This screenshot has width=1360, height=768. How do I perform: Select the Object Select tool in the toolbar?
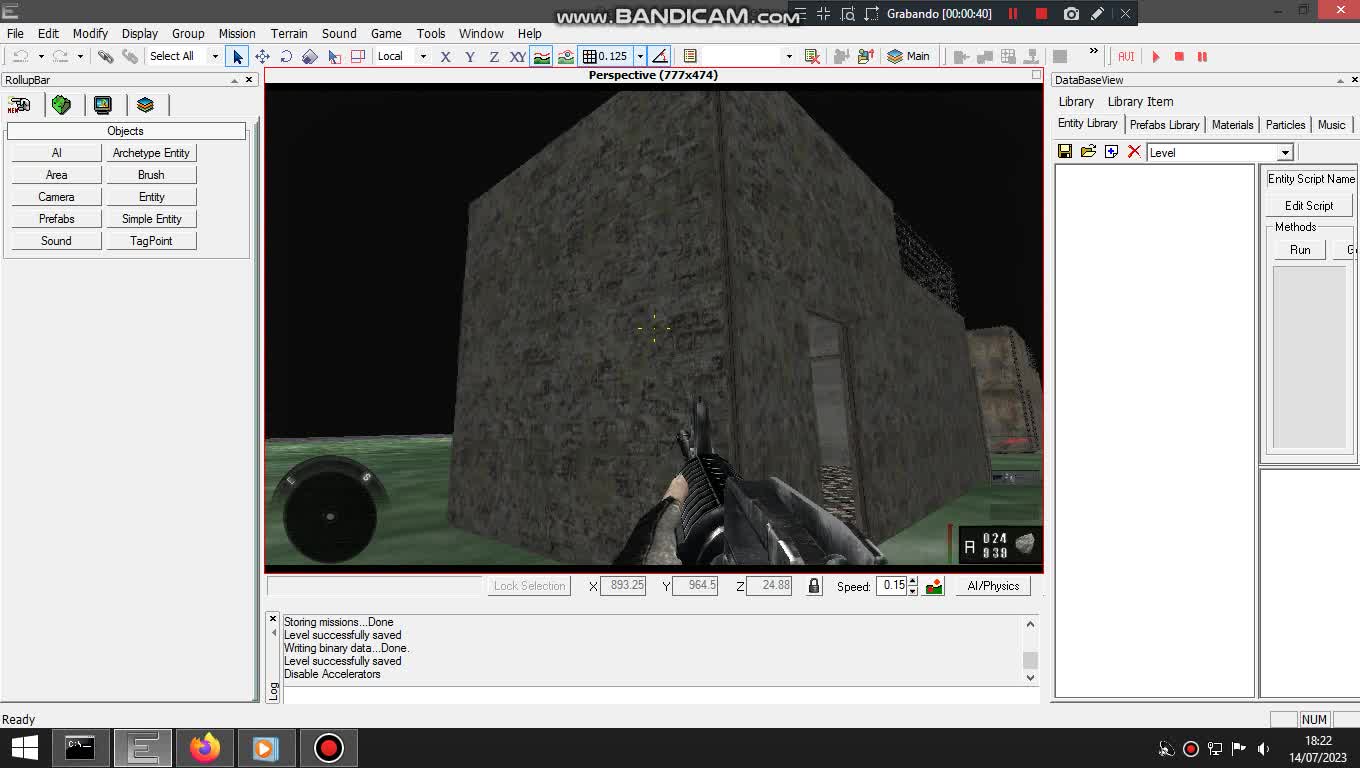(x=237, y=56)
